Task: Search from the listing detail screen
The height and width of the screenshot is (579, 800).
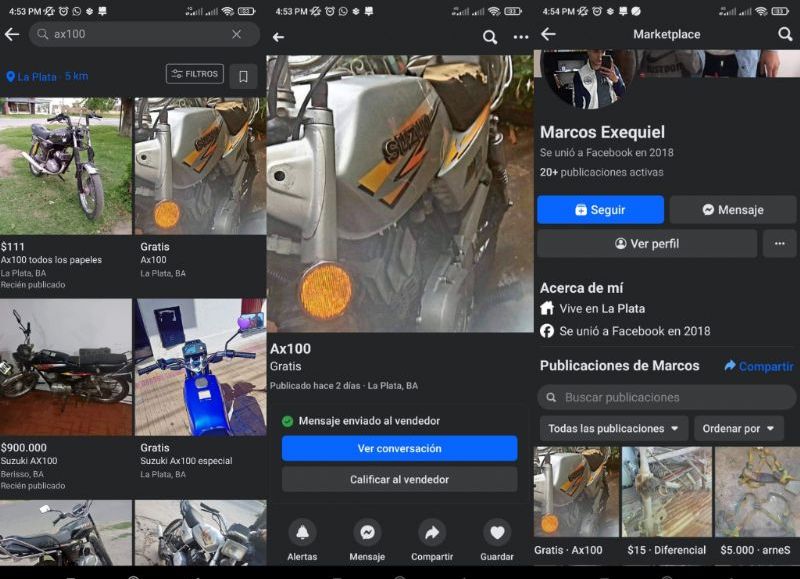Action: click(x=490, y=37)
